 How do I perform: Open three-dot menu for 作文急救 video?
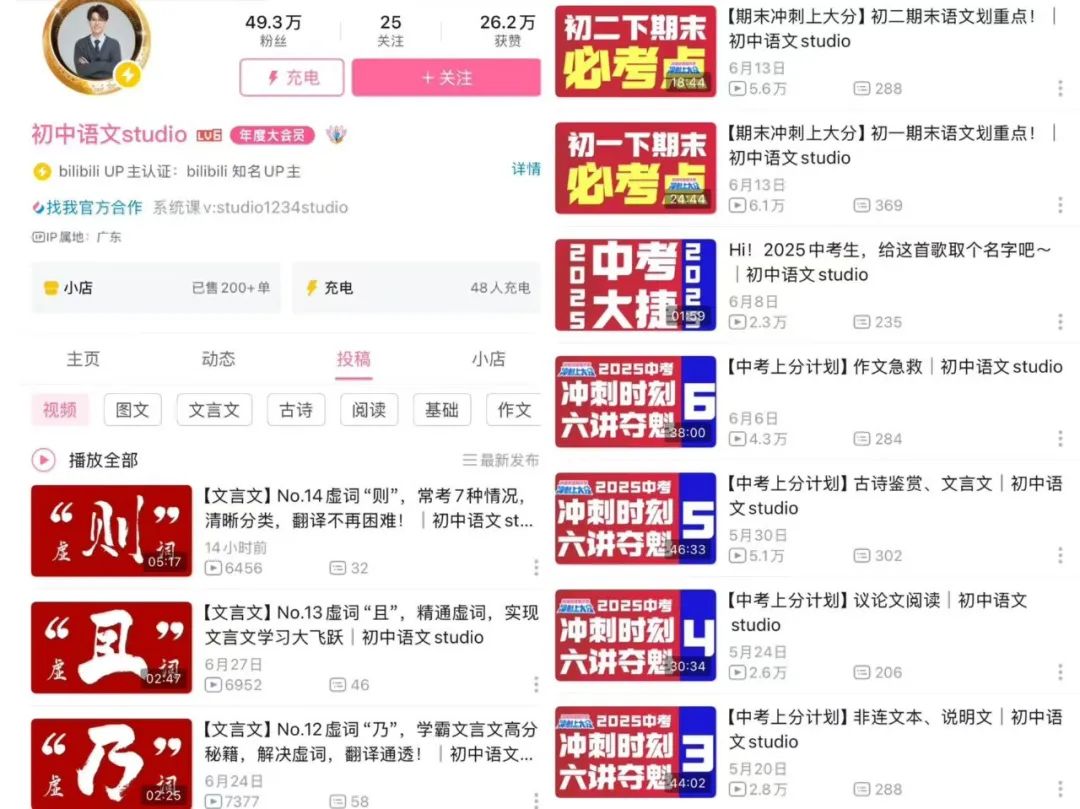click(1060, 439)
